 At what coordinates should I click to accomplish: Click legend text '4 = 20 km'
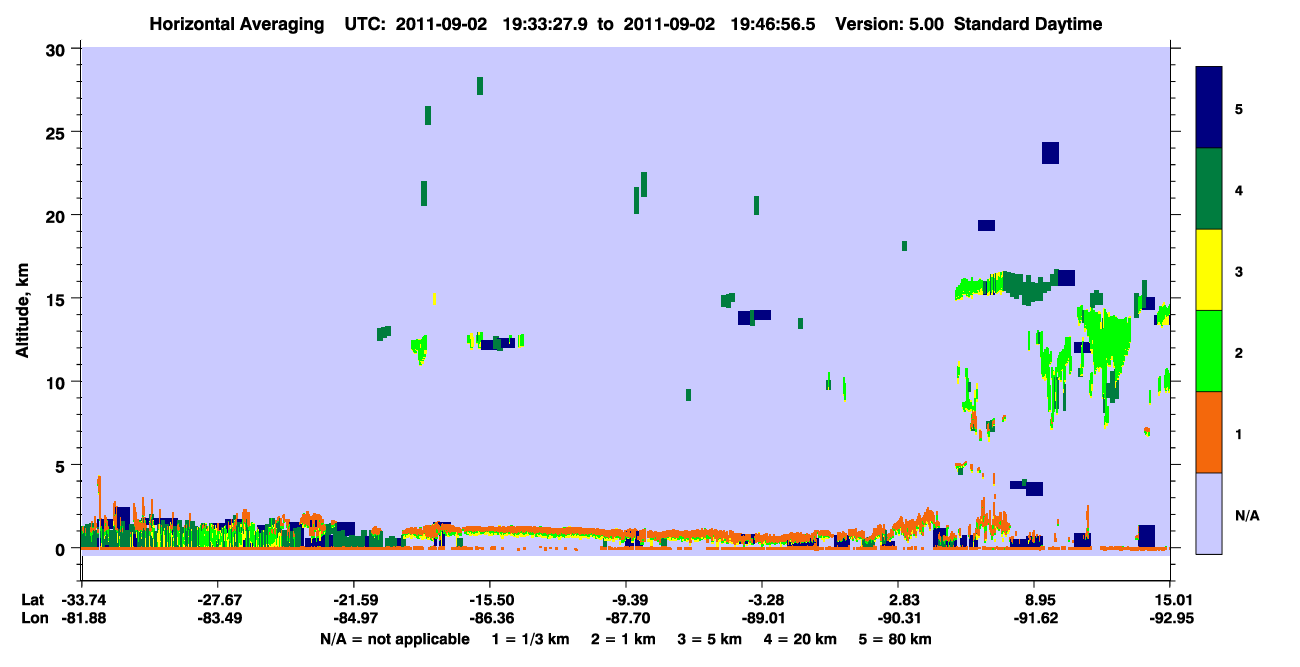(x=801, y=639)
